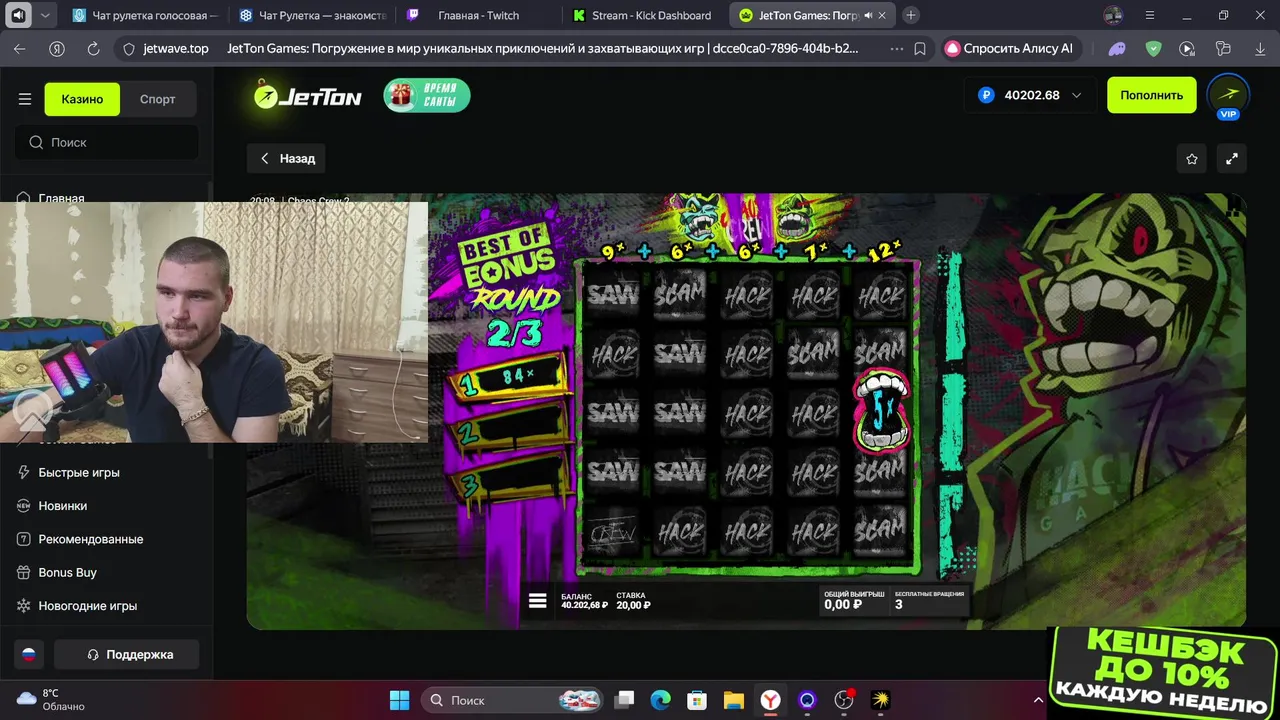This screenshot has width=1280, height=720.
Task: Open Microsoft Store from taskbar
Action: click(697, 701)
